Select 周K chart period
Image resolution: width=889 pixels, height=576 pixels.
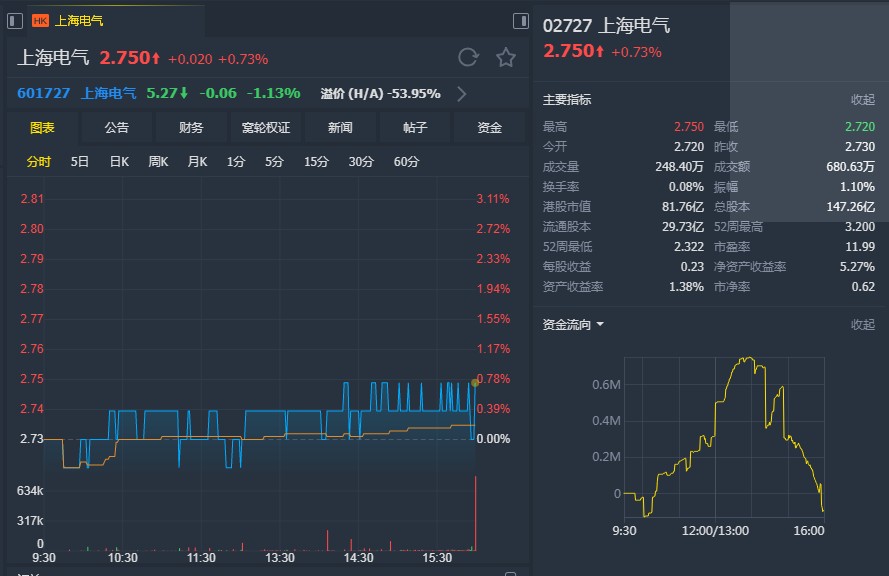coord(158,162)
